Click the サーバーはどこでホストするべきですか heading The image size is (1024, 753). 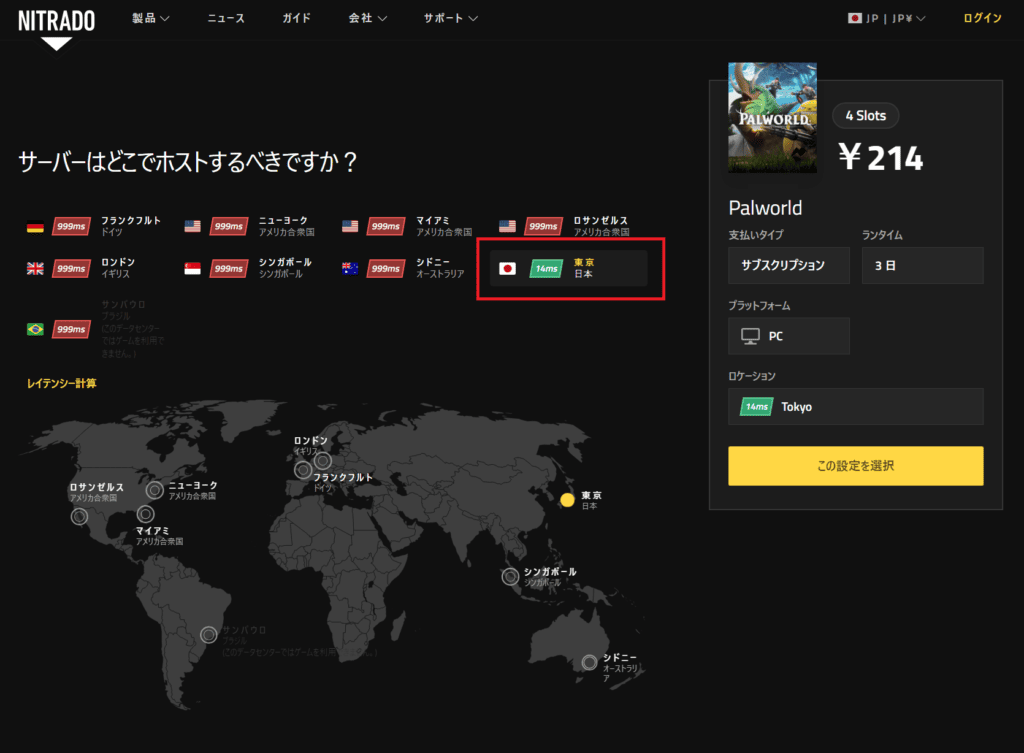[x=187, y=161]
